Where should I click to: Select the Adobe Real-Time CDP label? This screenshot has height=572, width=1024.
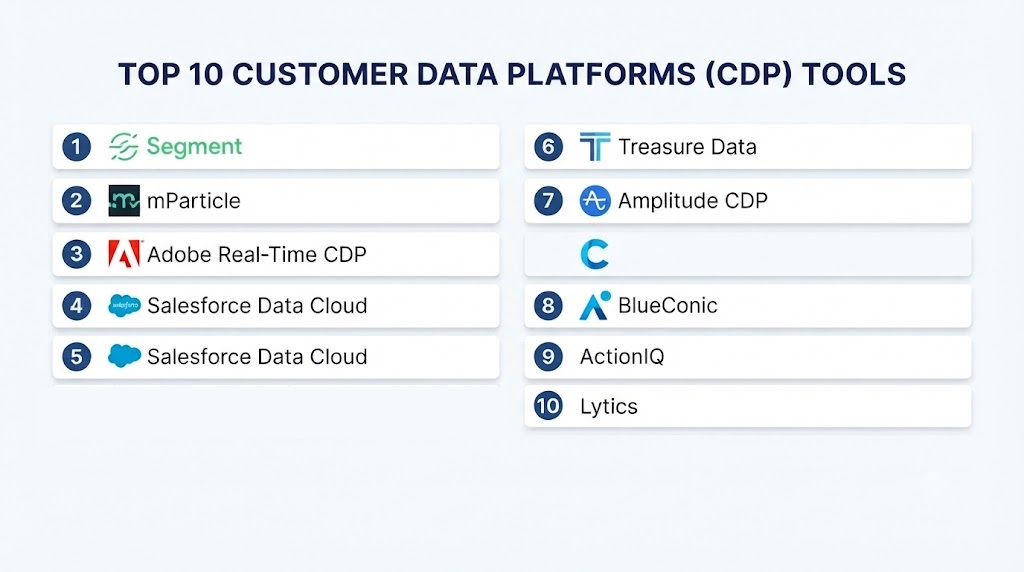click(x=257, y=254)
